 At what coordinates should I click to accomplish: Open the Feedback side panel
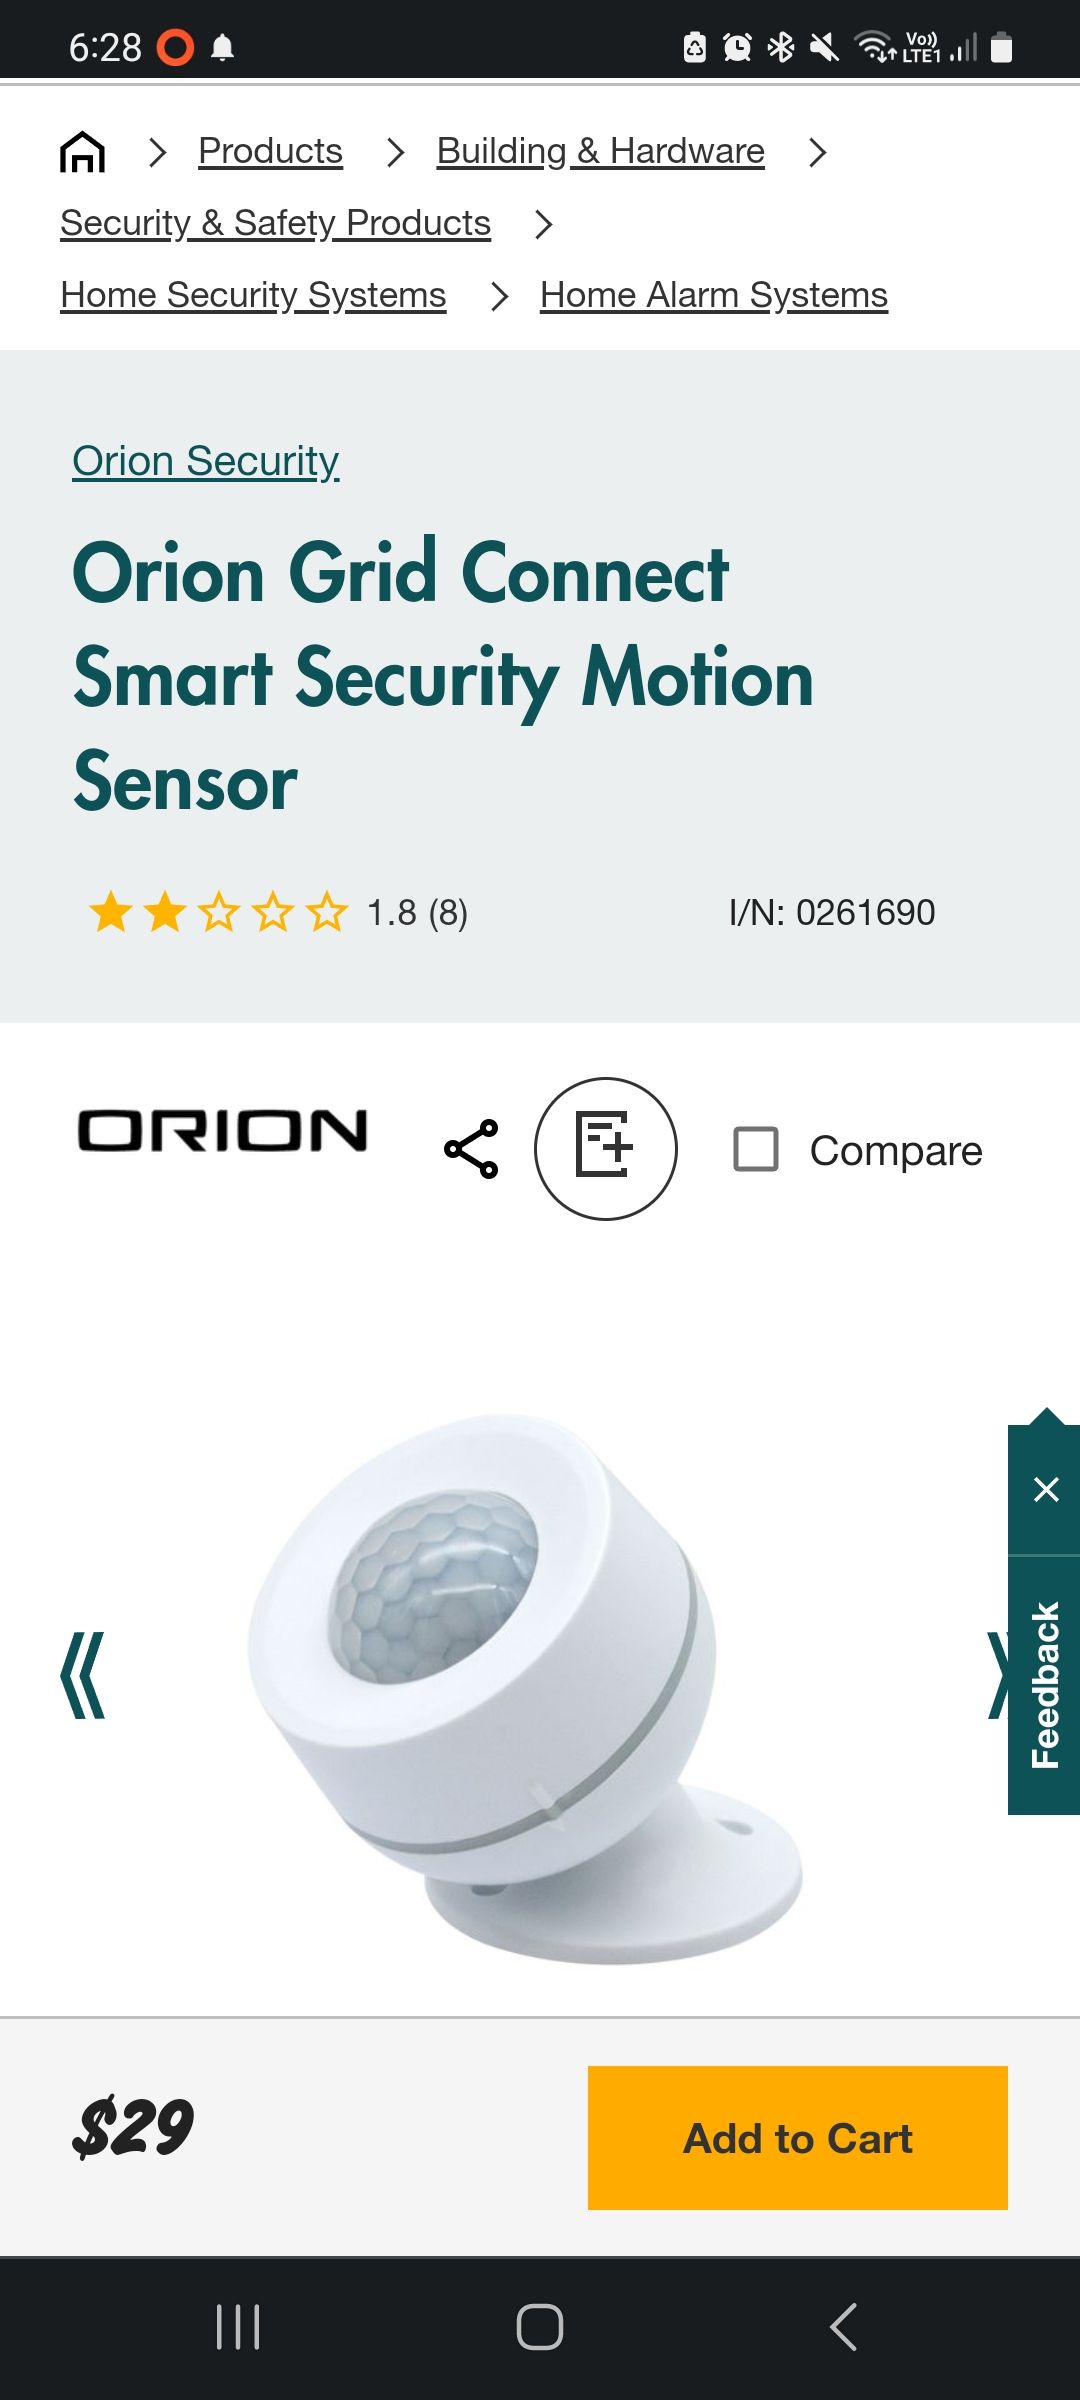(1045, 1685)
